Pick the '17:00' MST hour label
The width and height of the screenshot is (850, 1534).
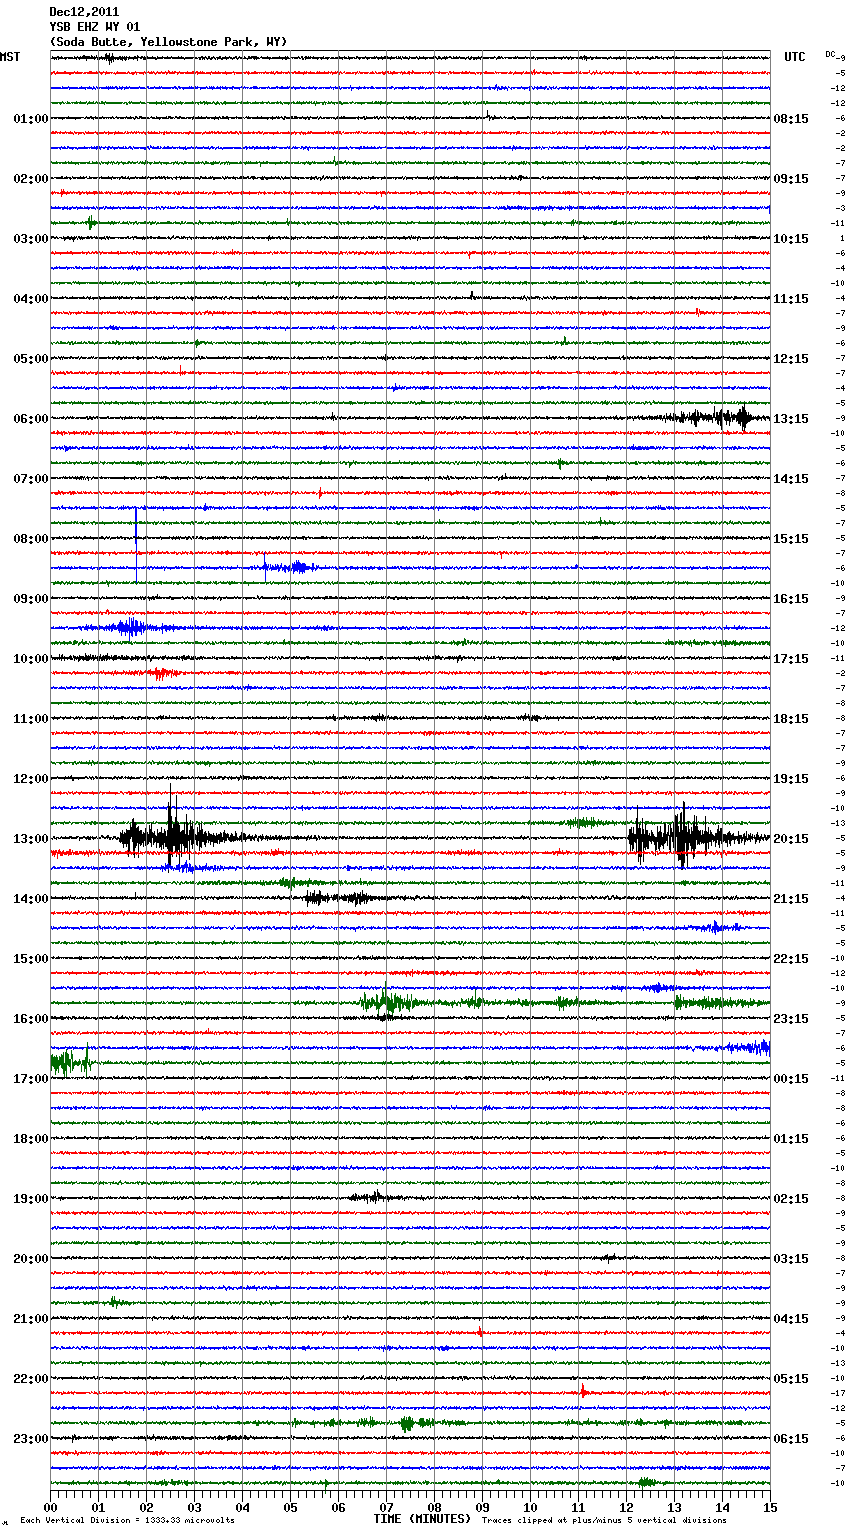31,1079
